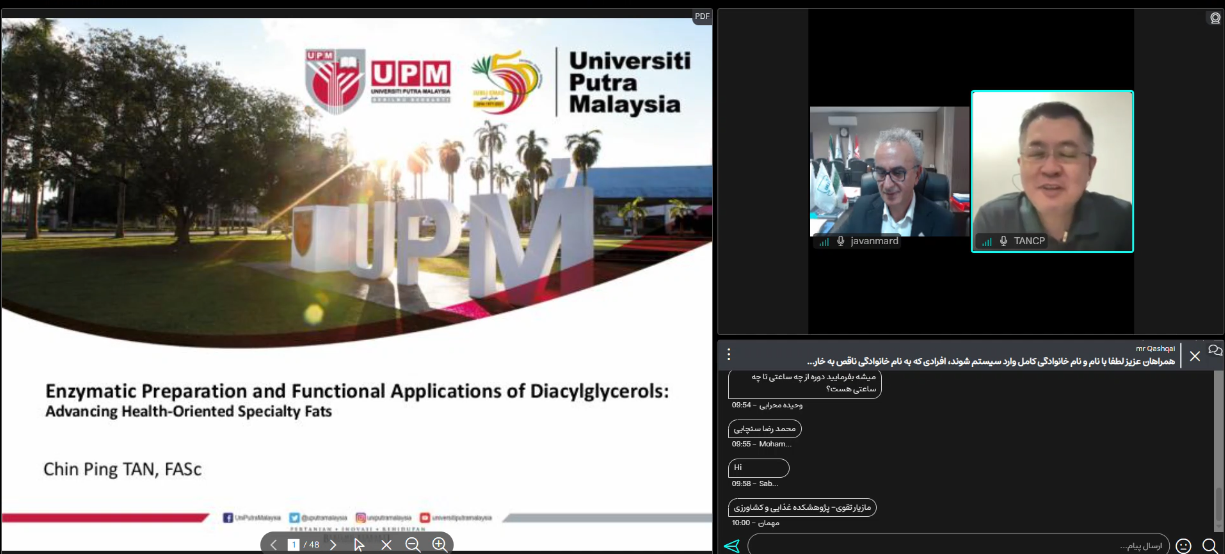Zoom out of the presentation
Image resolution: width=1225 pixels, height=554 pixels.
click(412, 545)
